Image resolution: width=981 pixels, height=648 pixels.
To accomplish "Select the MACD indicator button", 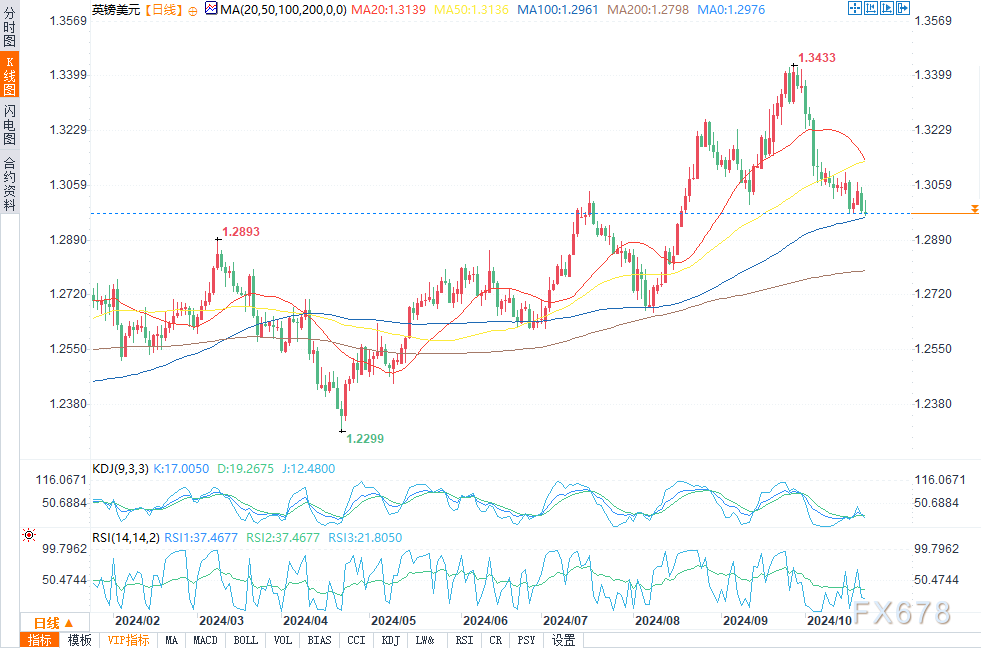I will [x=205, y=640].
